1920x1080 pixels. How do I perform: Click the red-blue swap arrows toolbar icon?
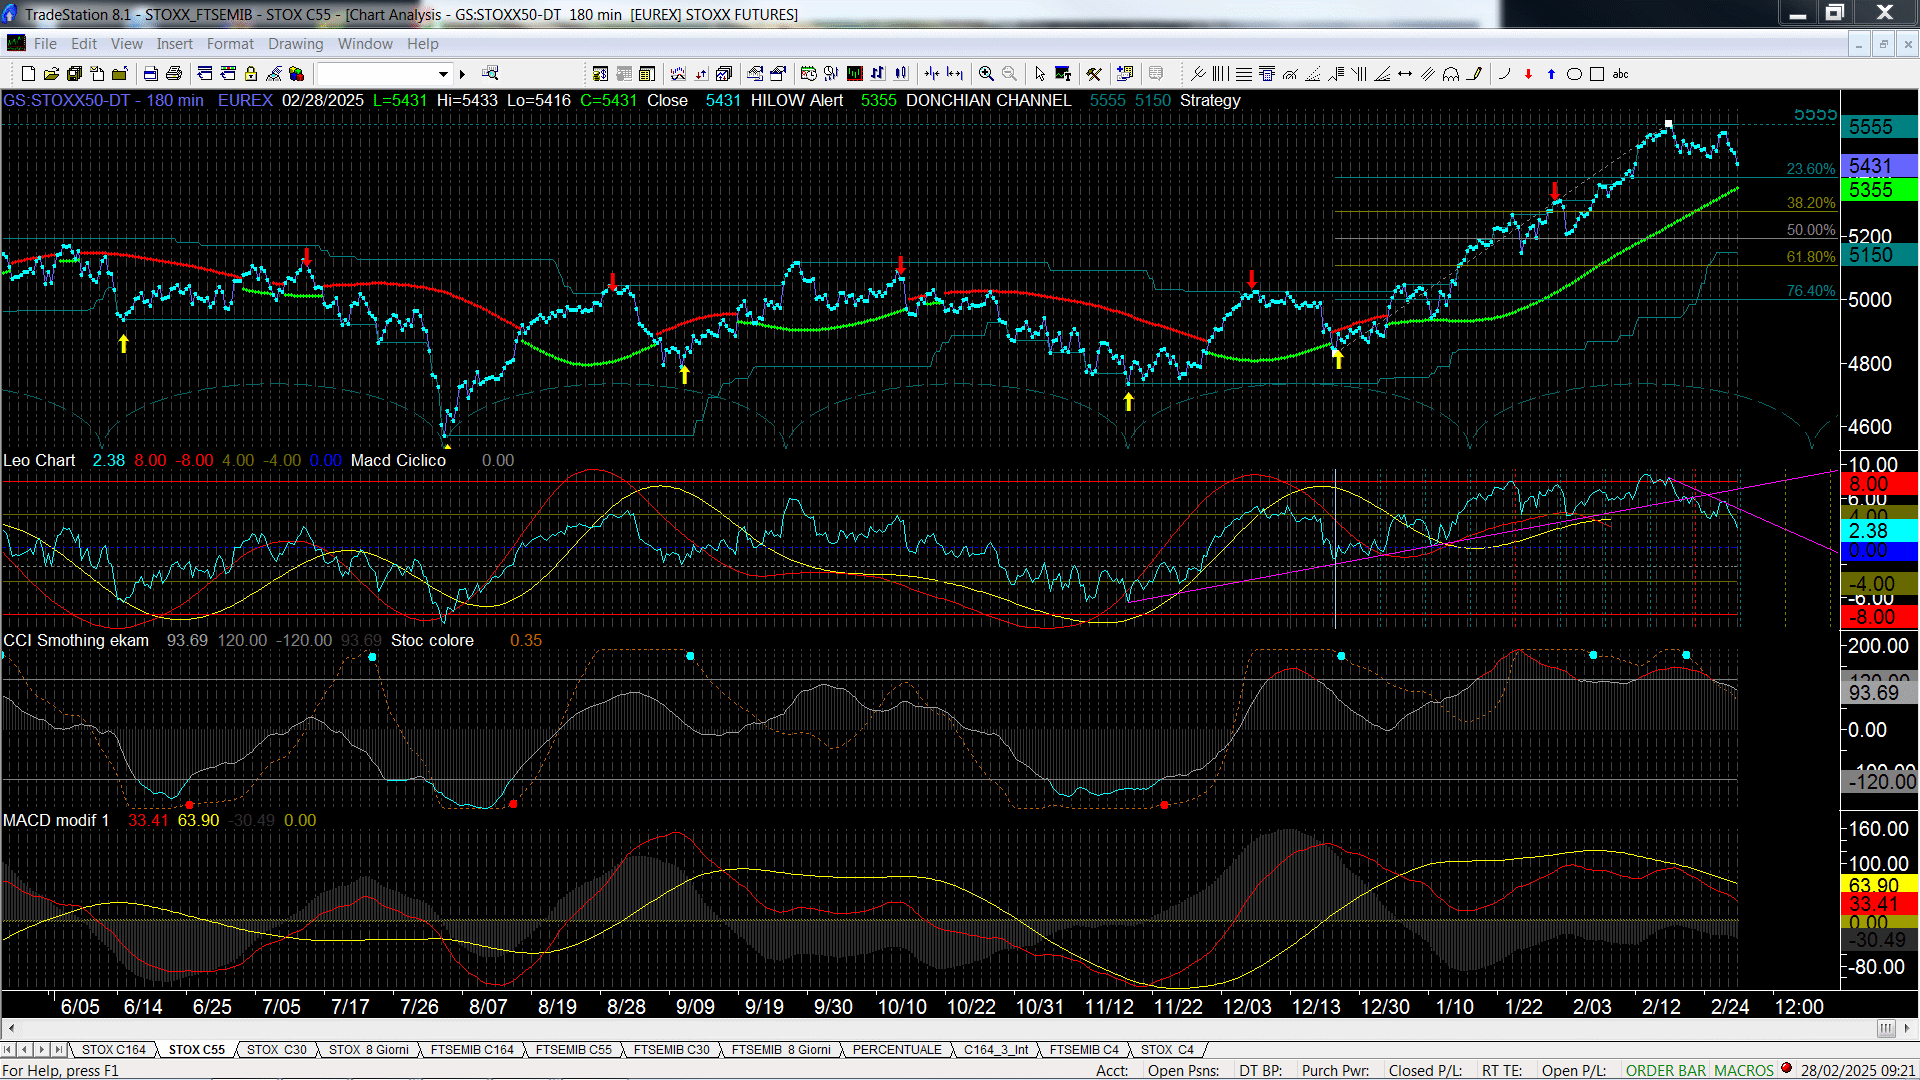click(701, 74)
